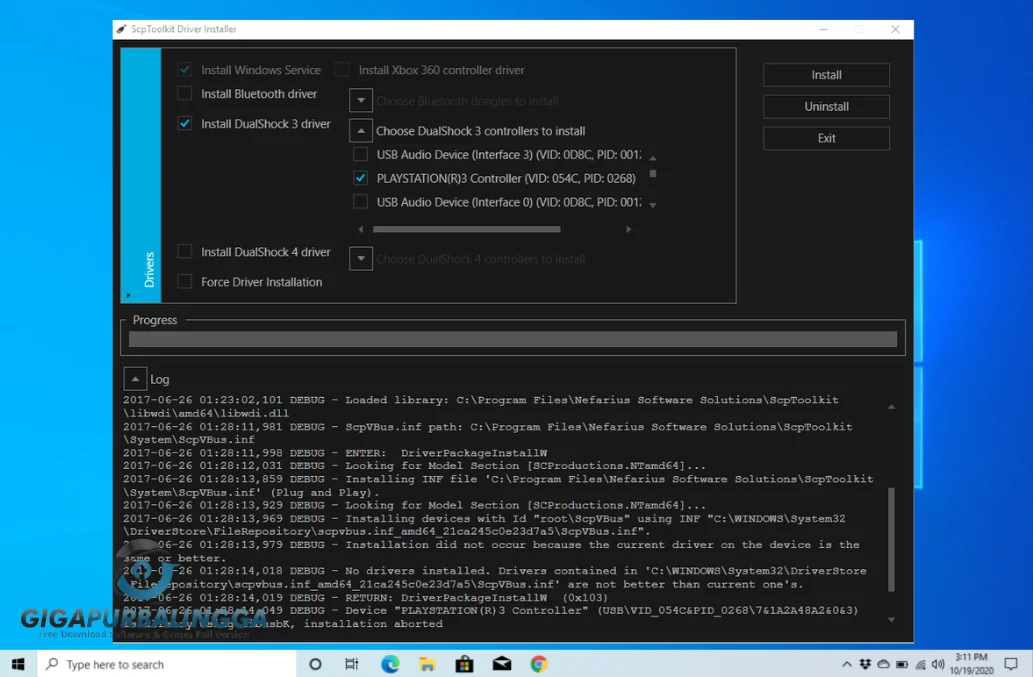
Task: Uncheck PLAYSTATION(R)3 Controller in the list
Action: coord(360,178)
